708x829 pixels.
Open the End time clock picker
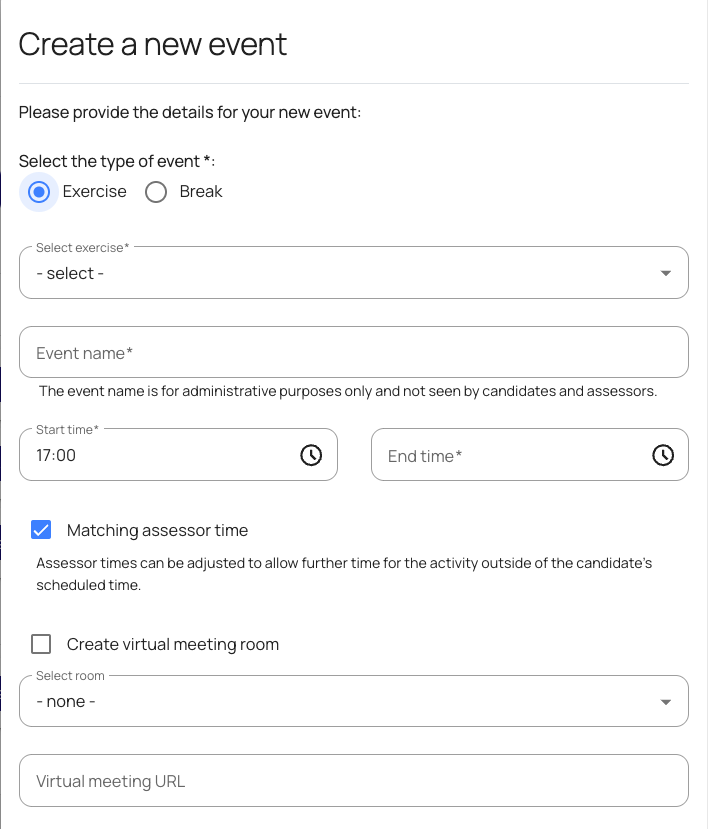tap(663, 455)
